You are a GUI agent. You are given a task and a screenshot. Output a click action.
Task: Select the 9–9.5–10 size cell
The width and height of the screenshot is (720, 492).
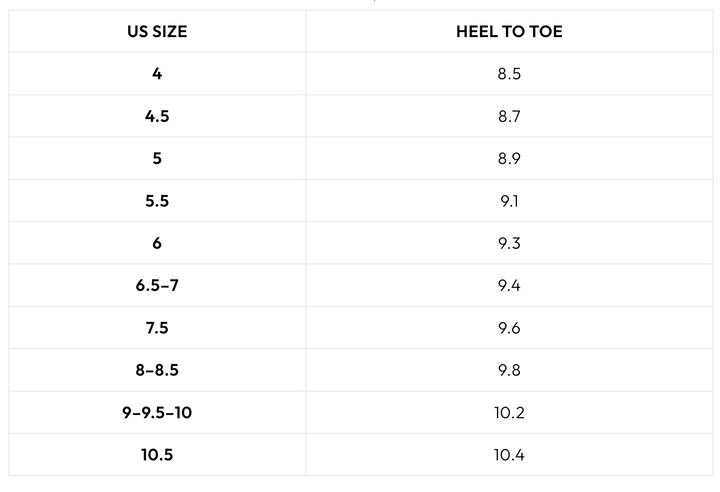coord(157,412)
